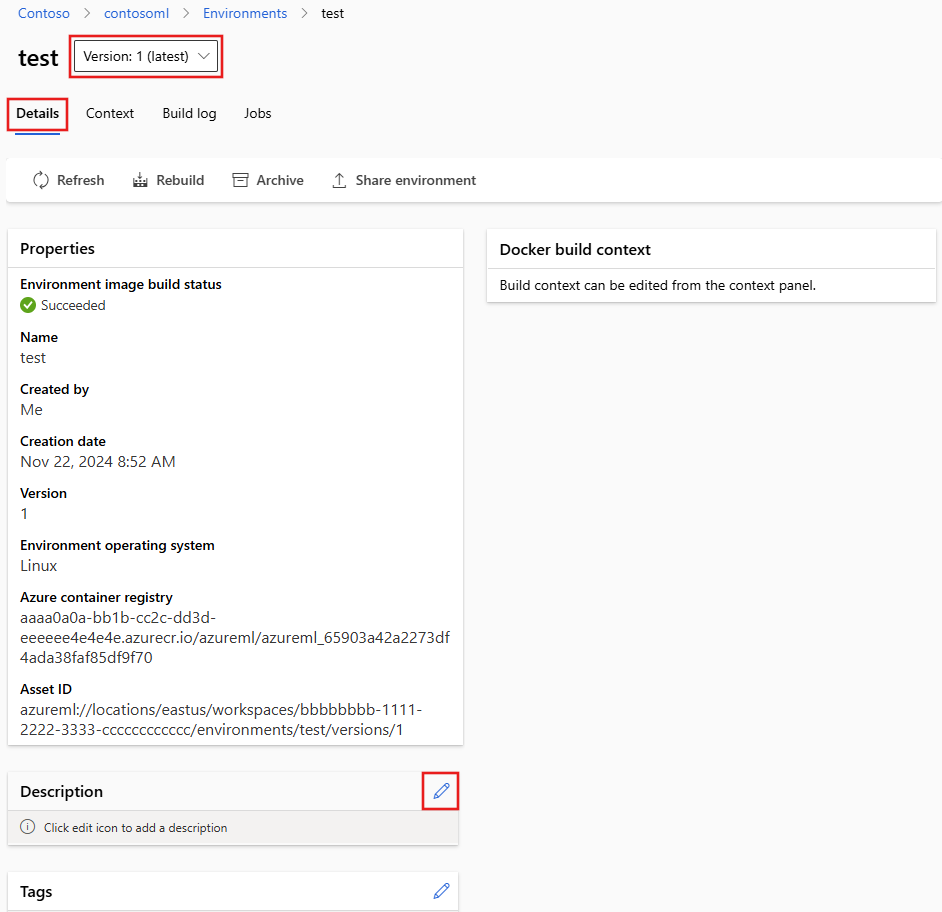Open the Version: 1 (latest) dropdown
942x912 pixels.
coord(146,56)
